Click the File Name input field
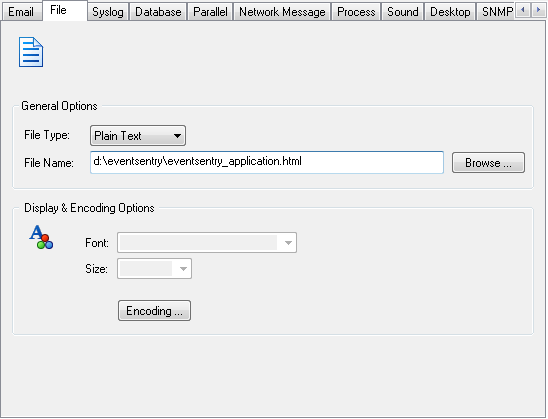 click(267, 162)
